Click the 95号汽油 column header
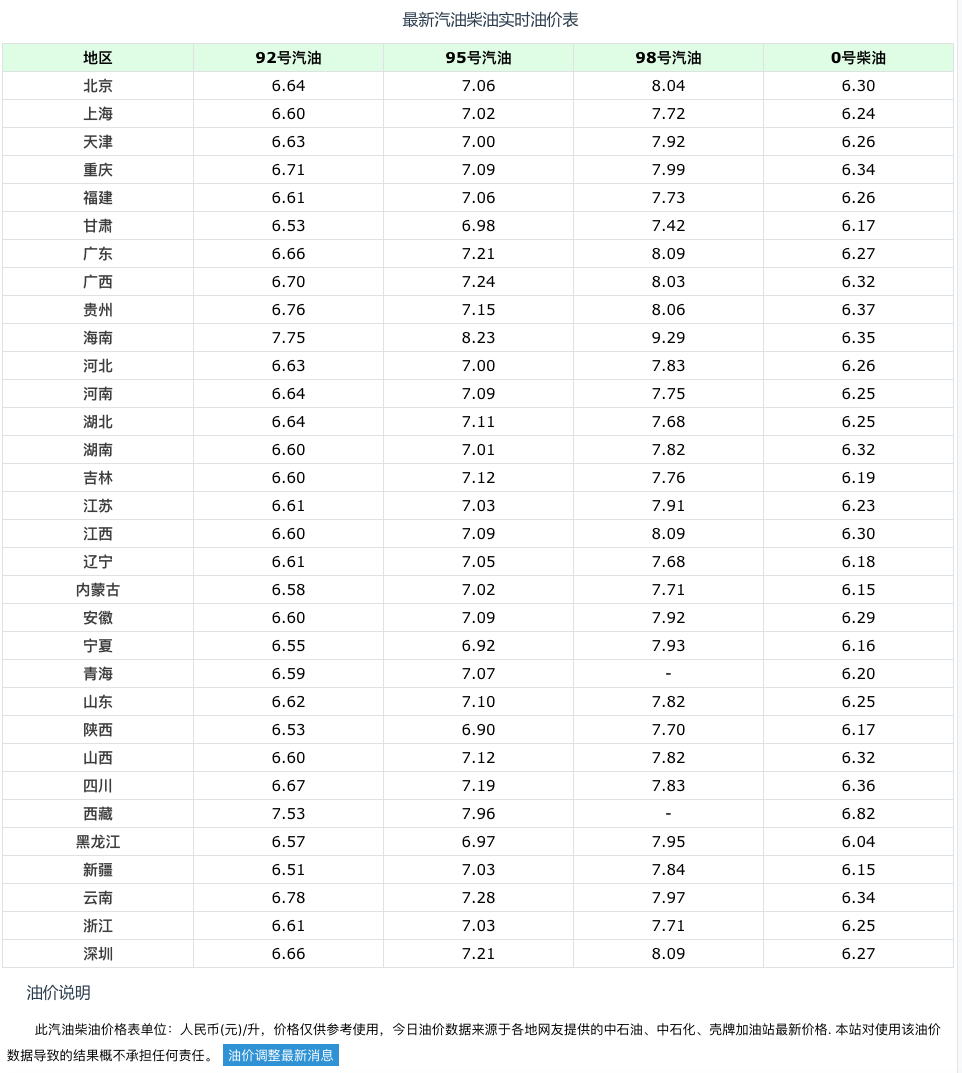Screen dimensions: 962x1073 tap(478, 58)
